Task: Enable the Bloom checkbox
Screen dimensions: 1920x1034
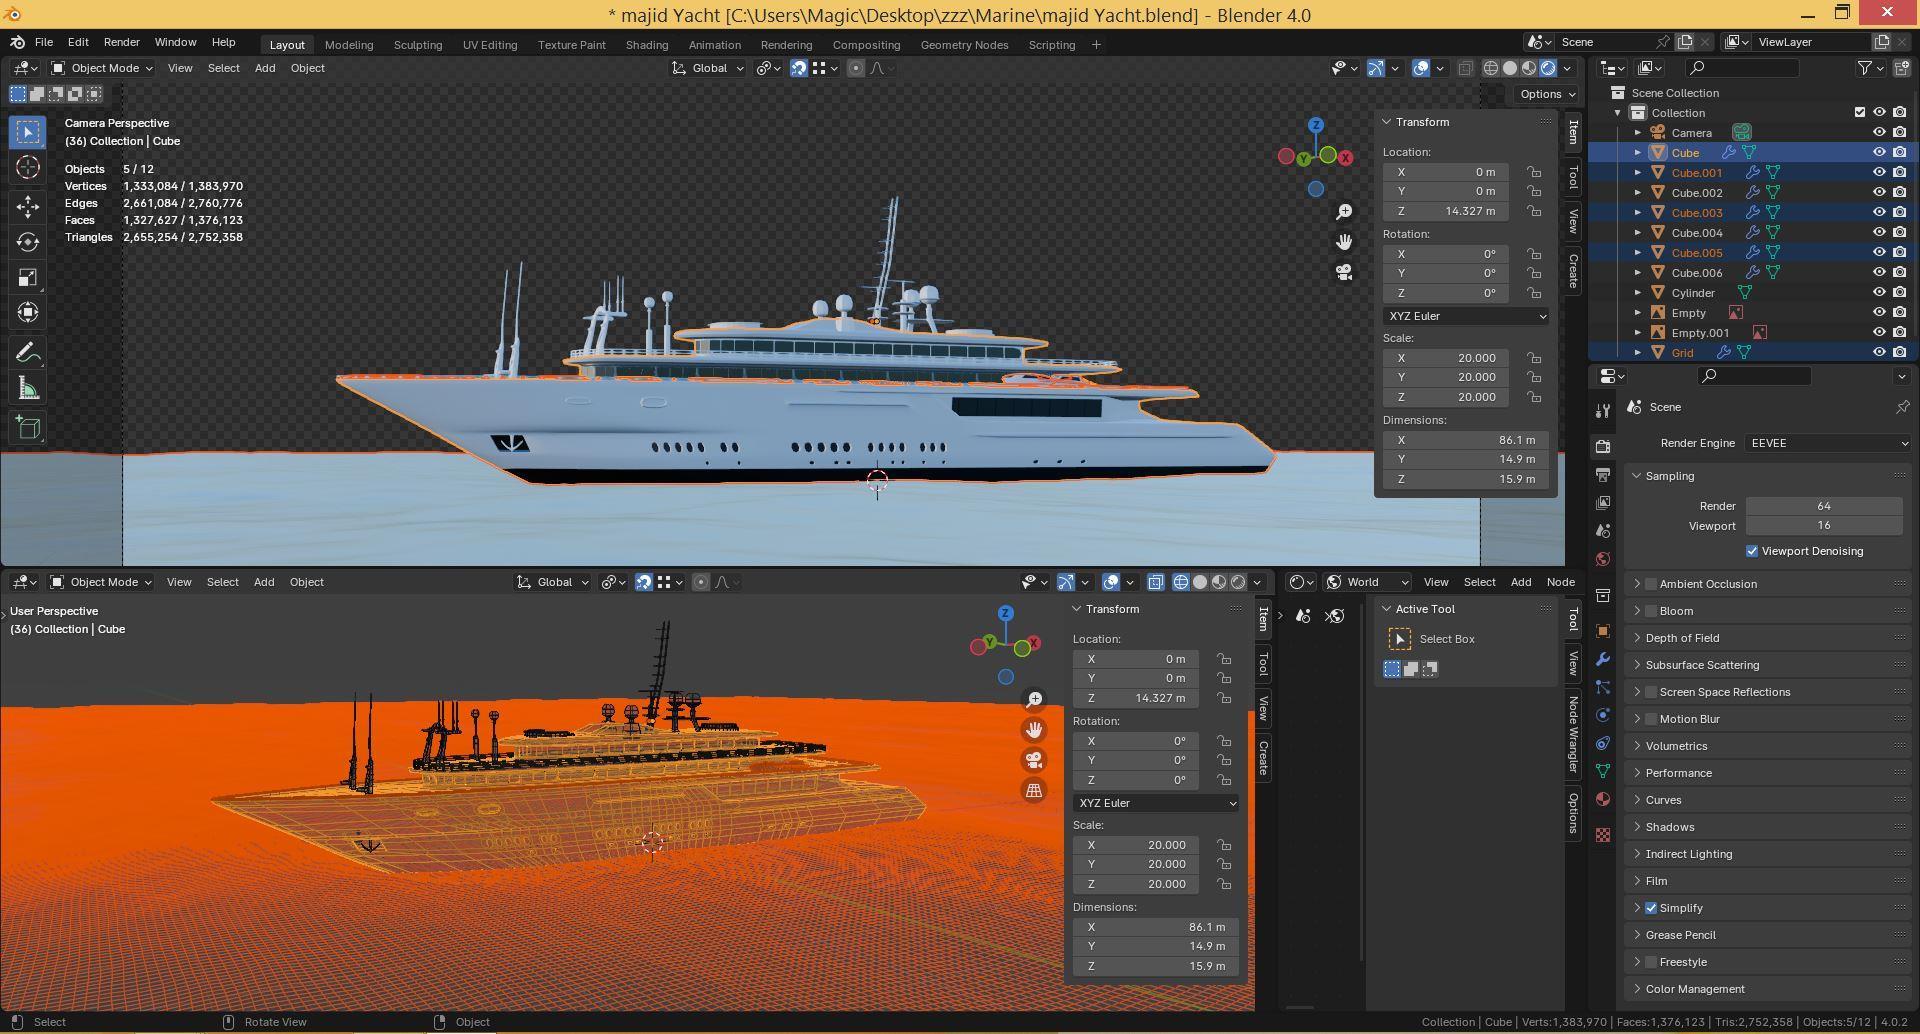Action: click(x=1651, y=611)
